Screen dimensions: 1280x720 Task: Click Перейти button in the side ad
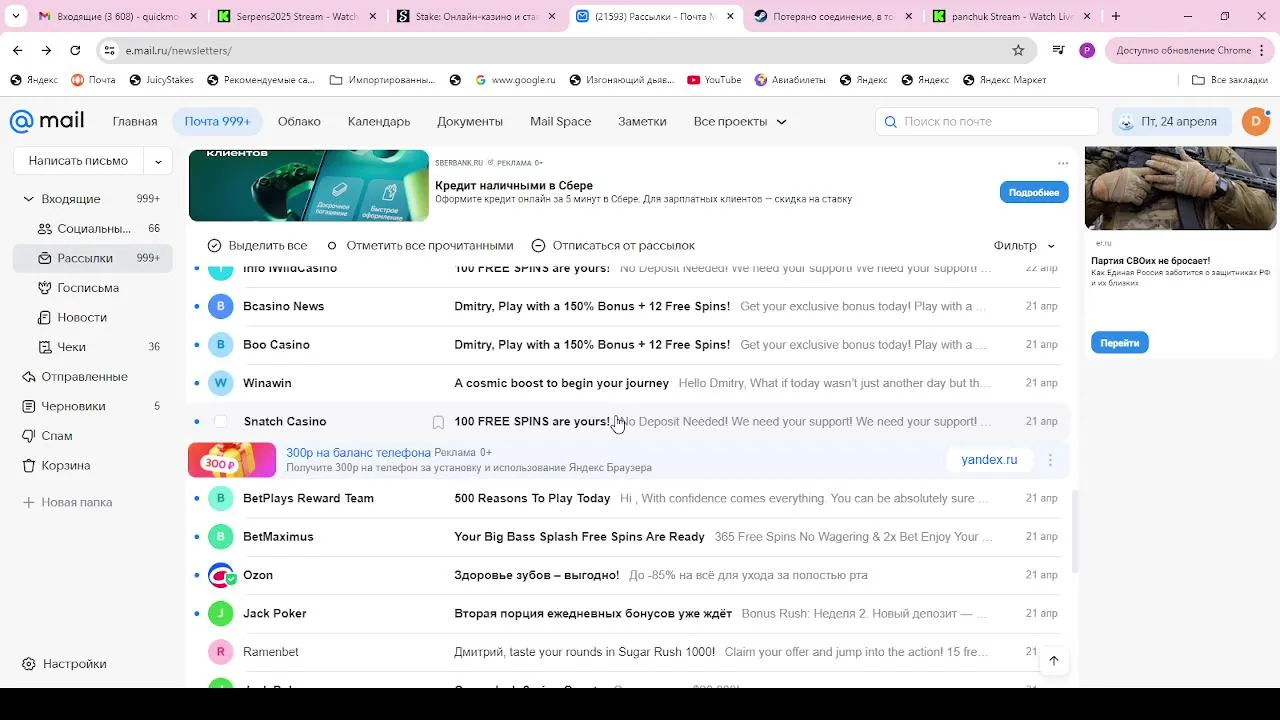tap(1120, 343)
